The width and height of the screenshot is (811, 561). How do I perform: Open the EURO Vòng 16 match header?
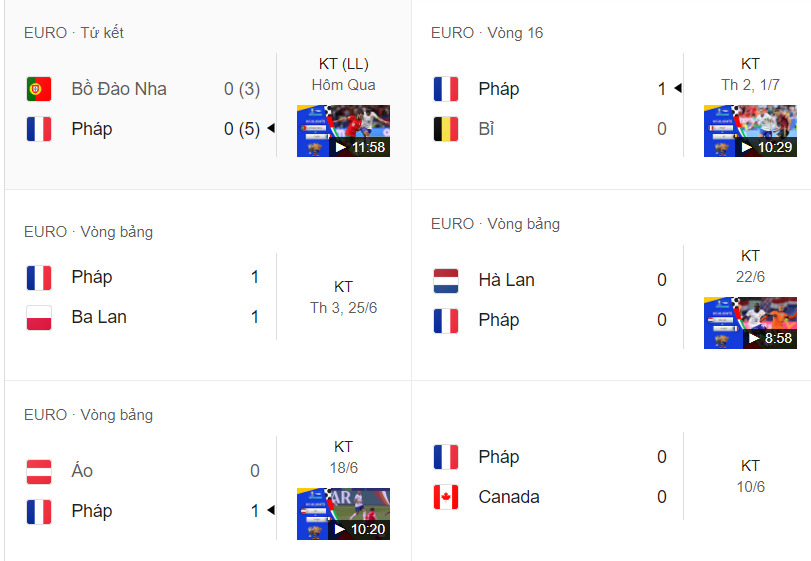tap(487, 33)
